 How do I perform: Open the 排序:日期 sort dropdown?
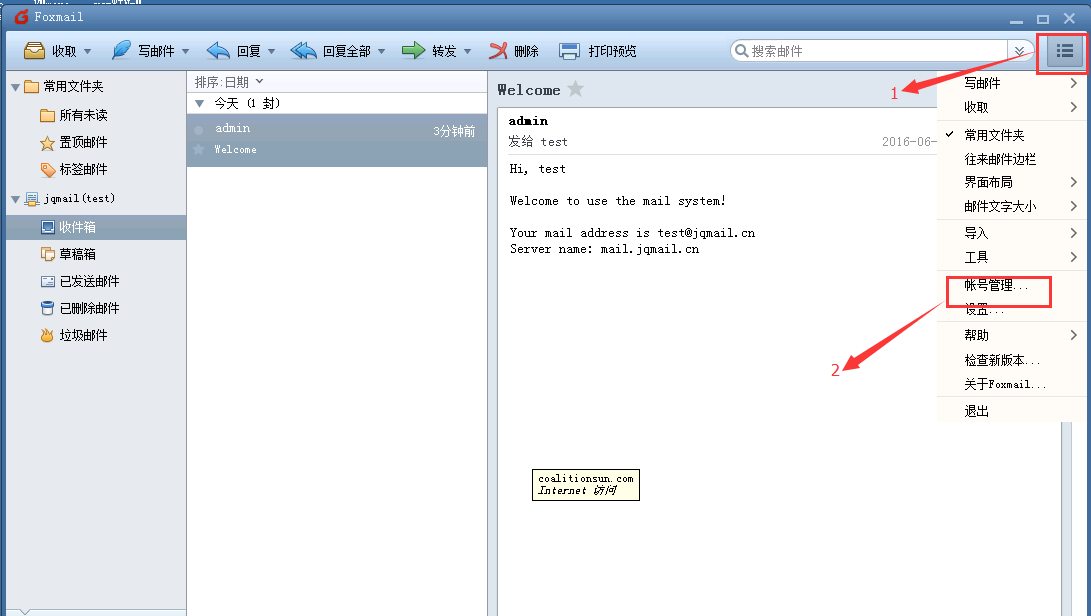229,82
